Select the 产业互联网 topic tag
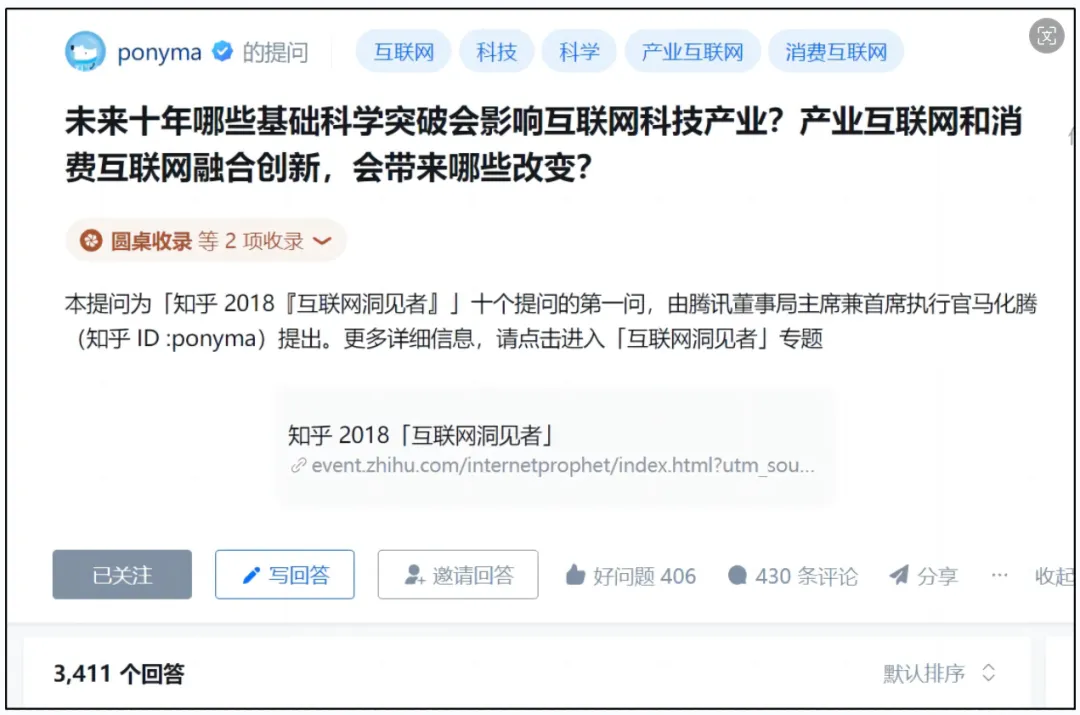The width and height of the screenshot is (1080, 715). click(x=692, y=51)
